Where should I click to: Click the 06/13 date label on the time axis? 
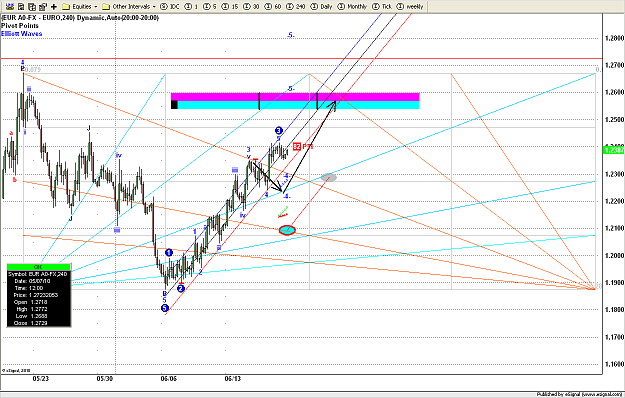pos(232,378)
